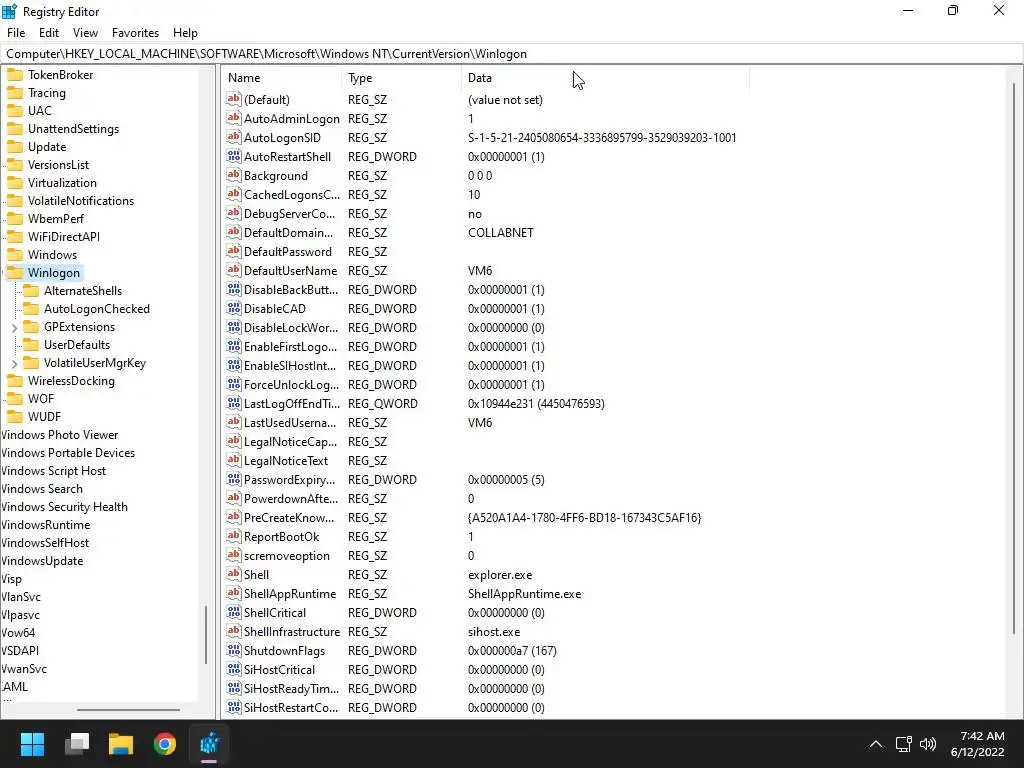
Task: Select the Virtualization folder icon
Action: coord(15,183)
